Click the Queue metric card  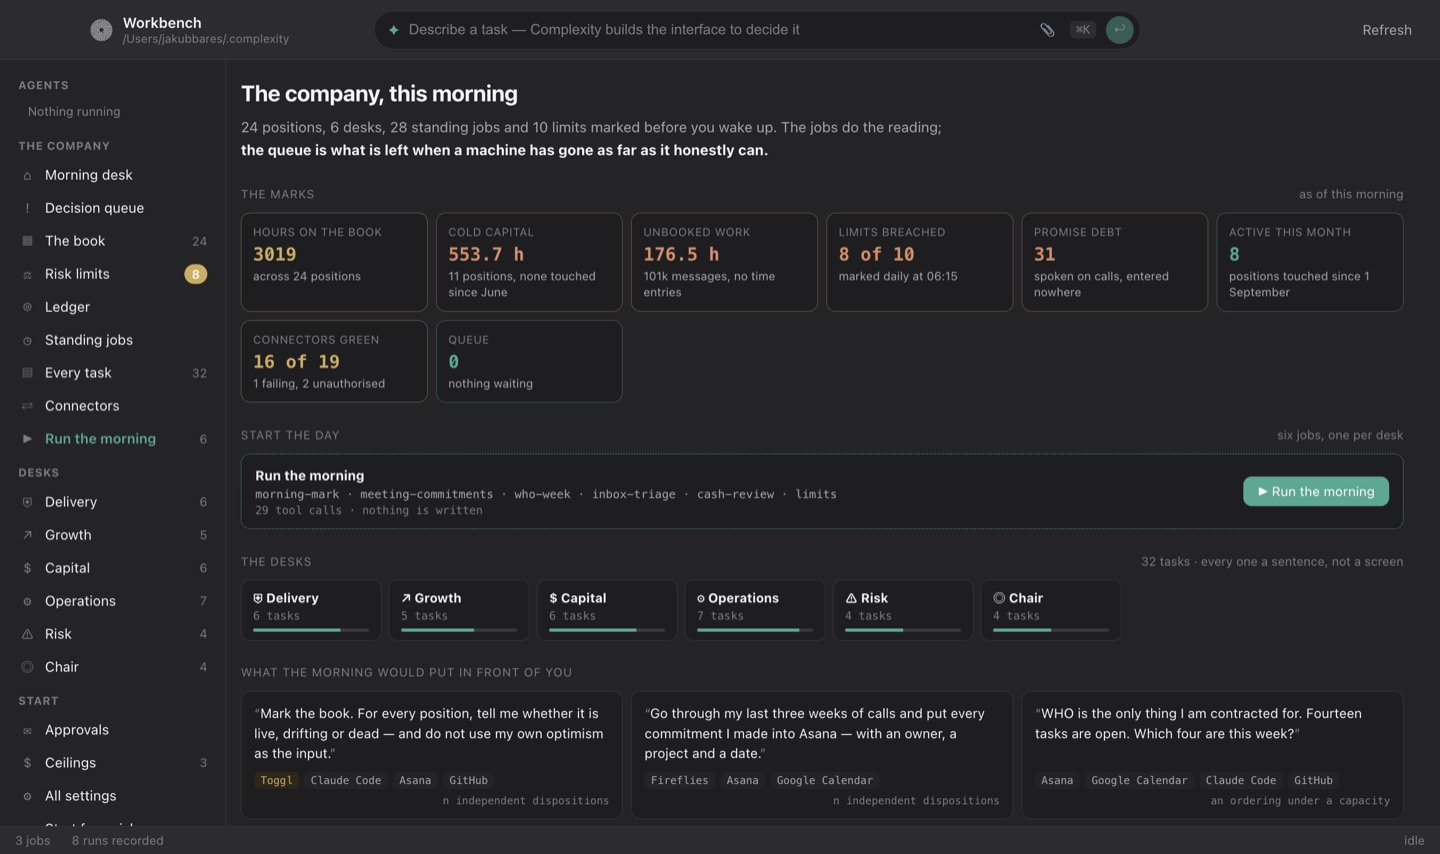pos(529,361)
